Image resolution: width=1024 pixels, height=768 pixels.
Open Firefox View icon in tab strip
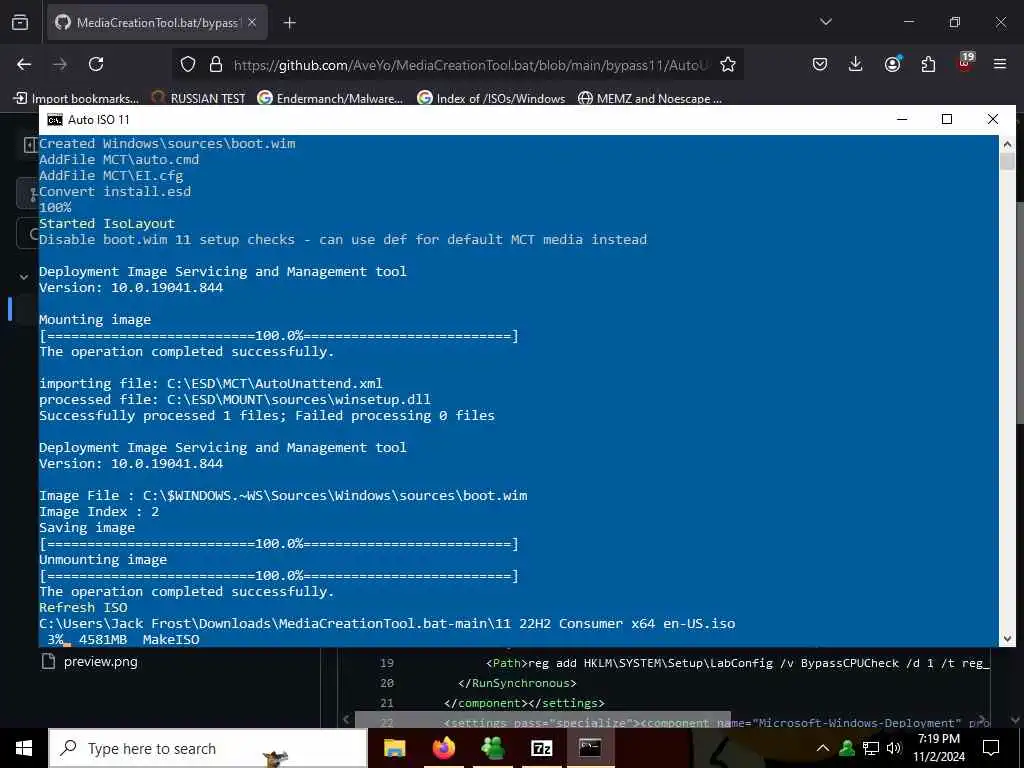tap(20, 22)
